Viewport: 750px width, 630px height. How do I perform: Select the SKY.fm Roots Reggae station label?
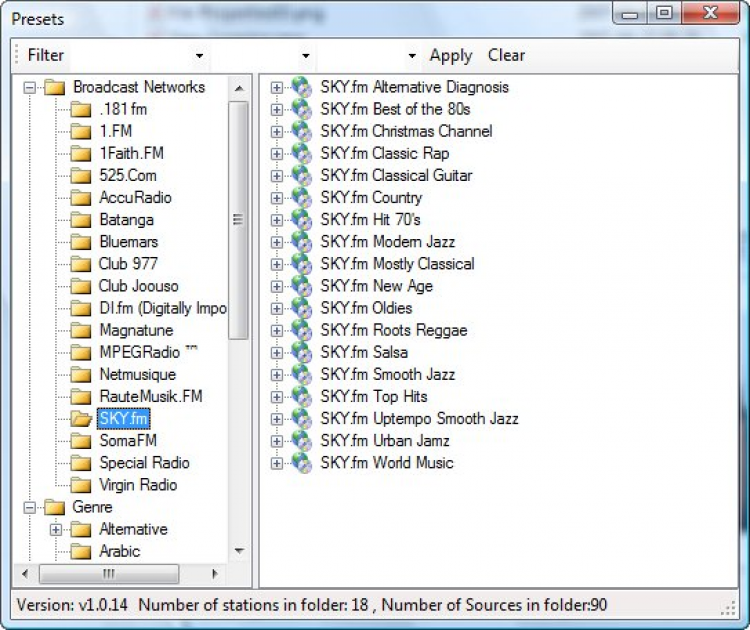pos(394,330)
